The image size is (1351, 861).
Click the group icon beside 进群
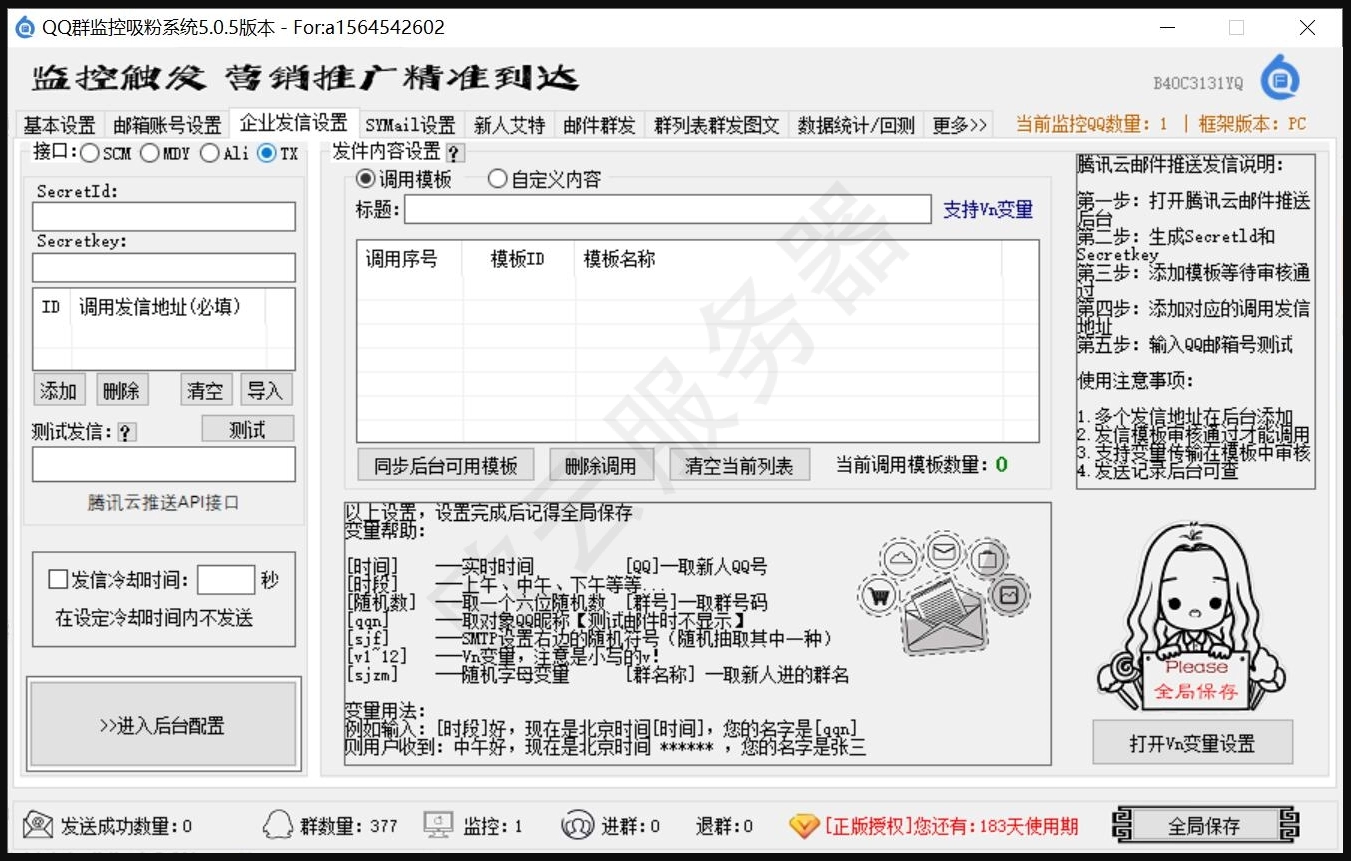[x=577, y=825]
